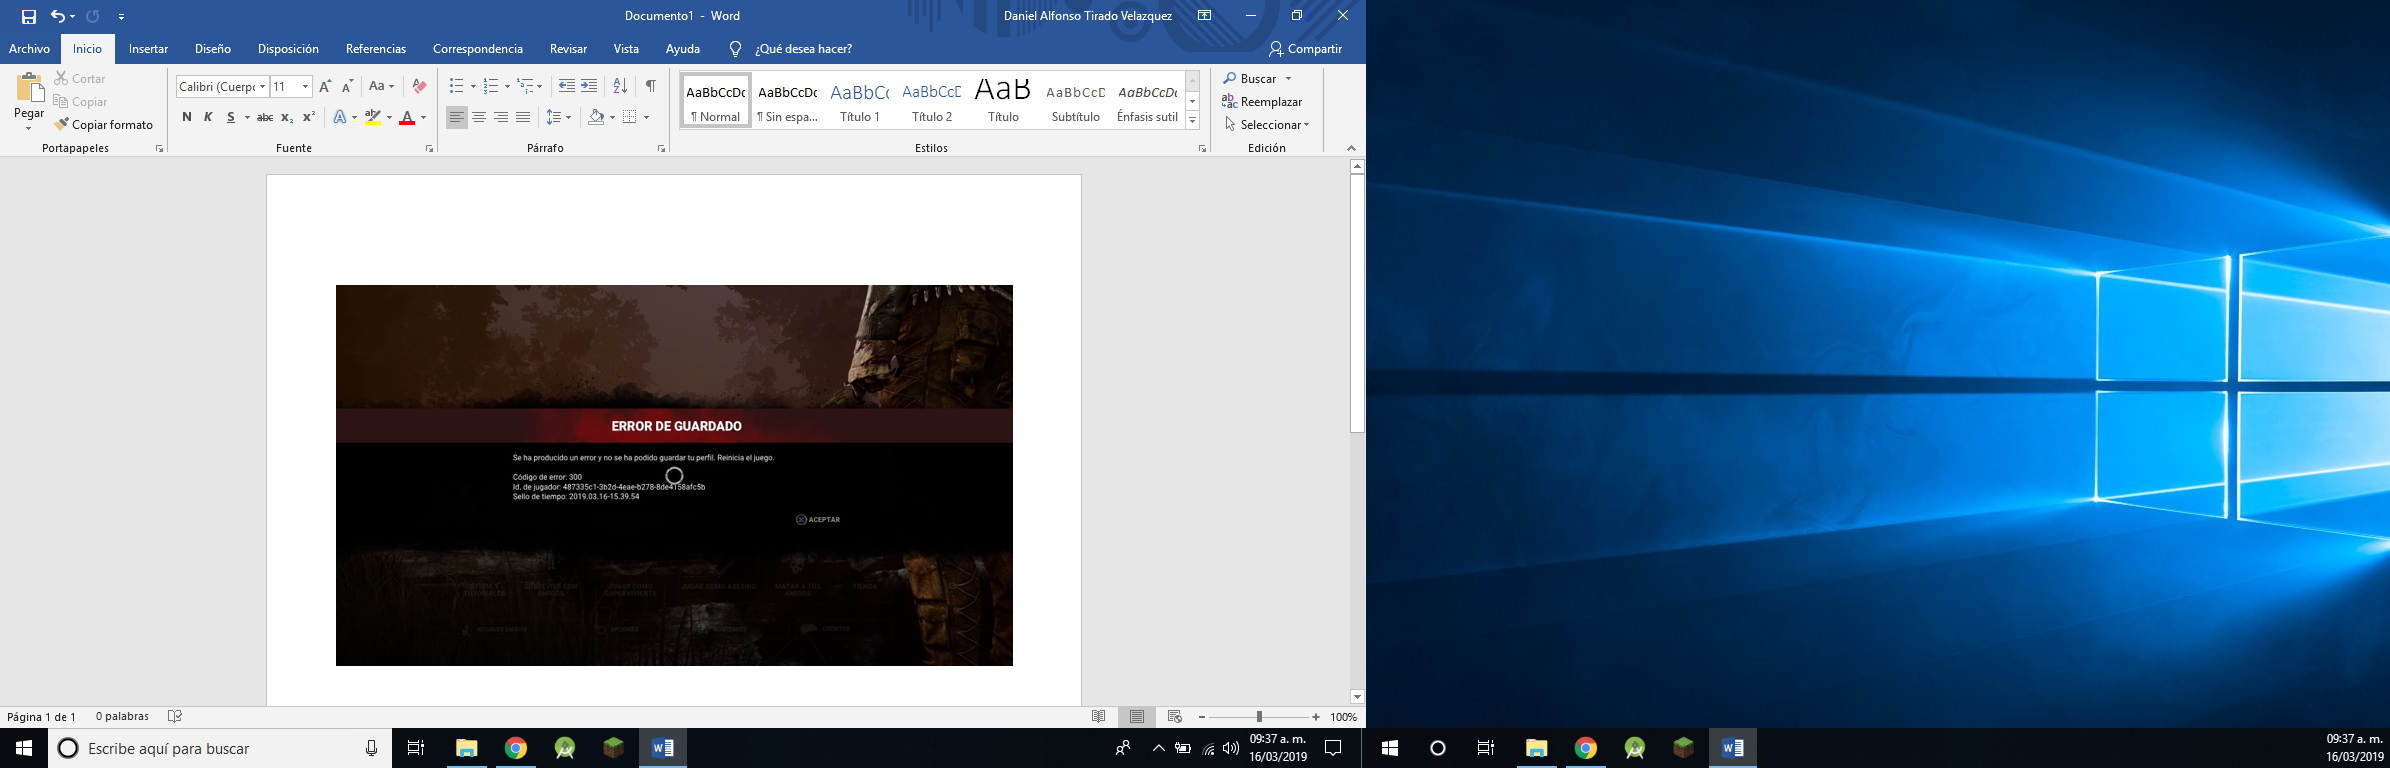Switch to the Diseño tab
Image resolution: width=2390 pixels, height=768 pixels.
click(x=213, y=49)
